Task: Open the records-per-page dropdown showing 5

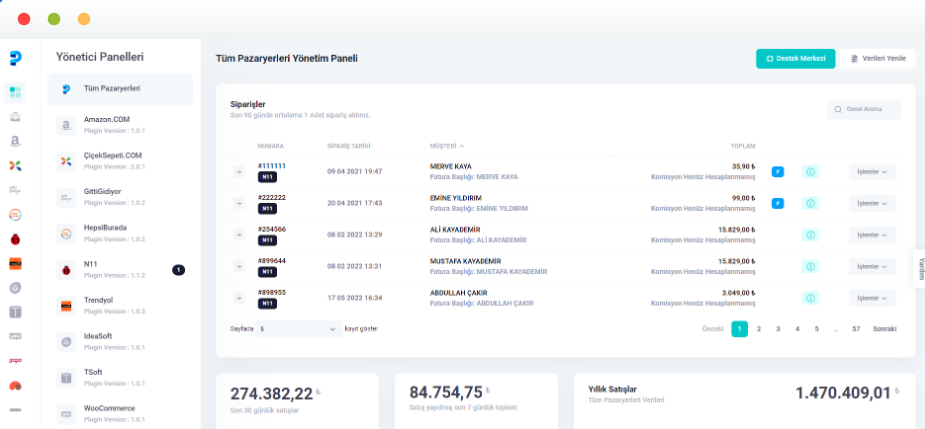Action: pyautogui.click(x=299, y=329)
